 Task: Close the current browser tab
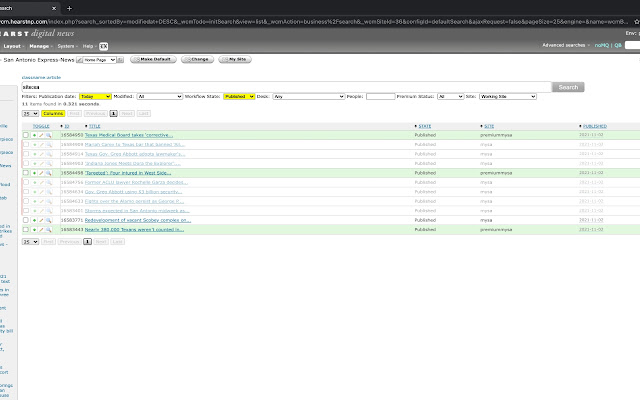(54, 8)
